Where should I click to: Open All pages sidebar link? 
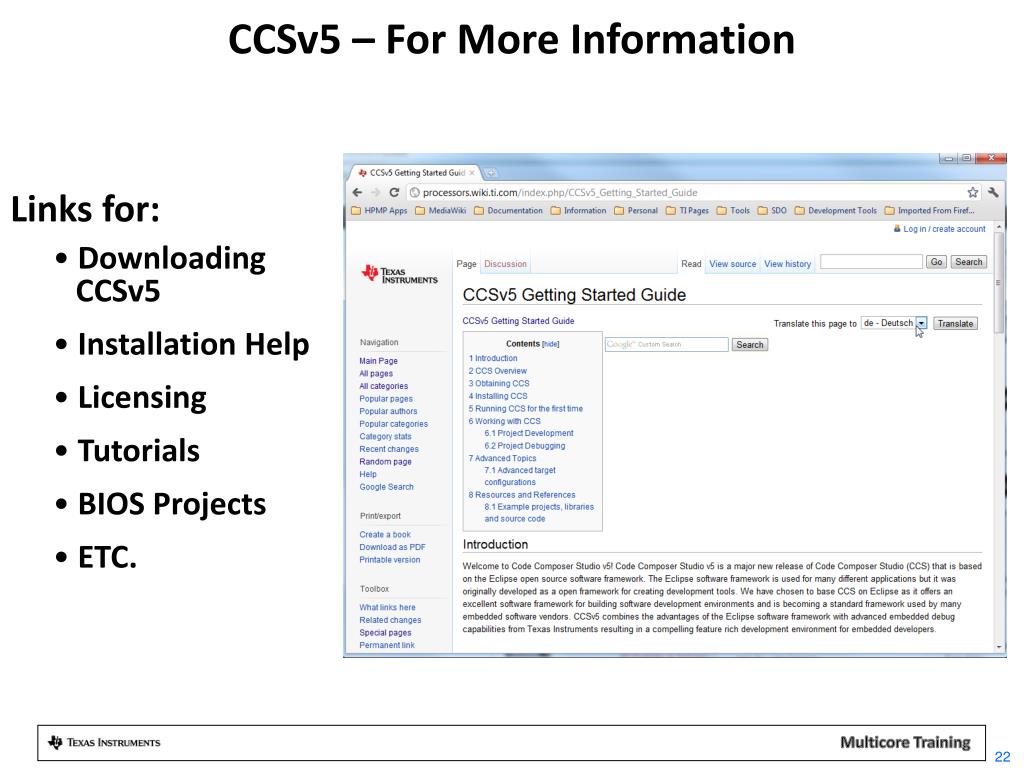tap(376, 374)
